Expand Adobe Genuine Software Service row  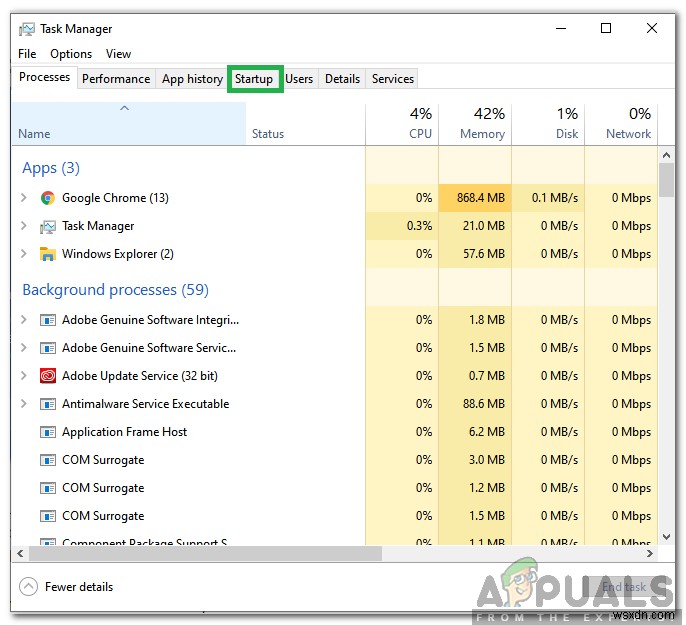point(24,348)
